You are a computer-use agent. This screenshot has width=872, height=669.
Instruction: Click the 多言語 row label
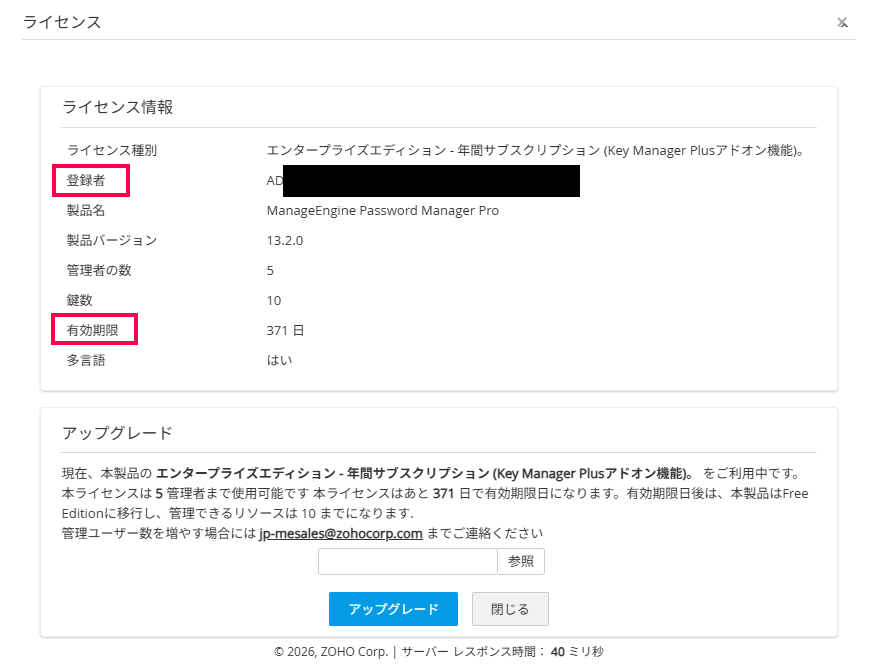click(x=86, y=360)
